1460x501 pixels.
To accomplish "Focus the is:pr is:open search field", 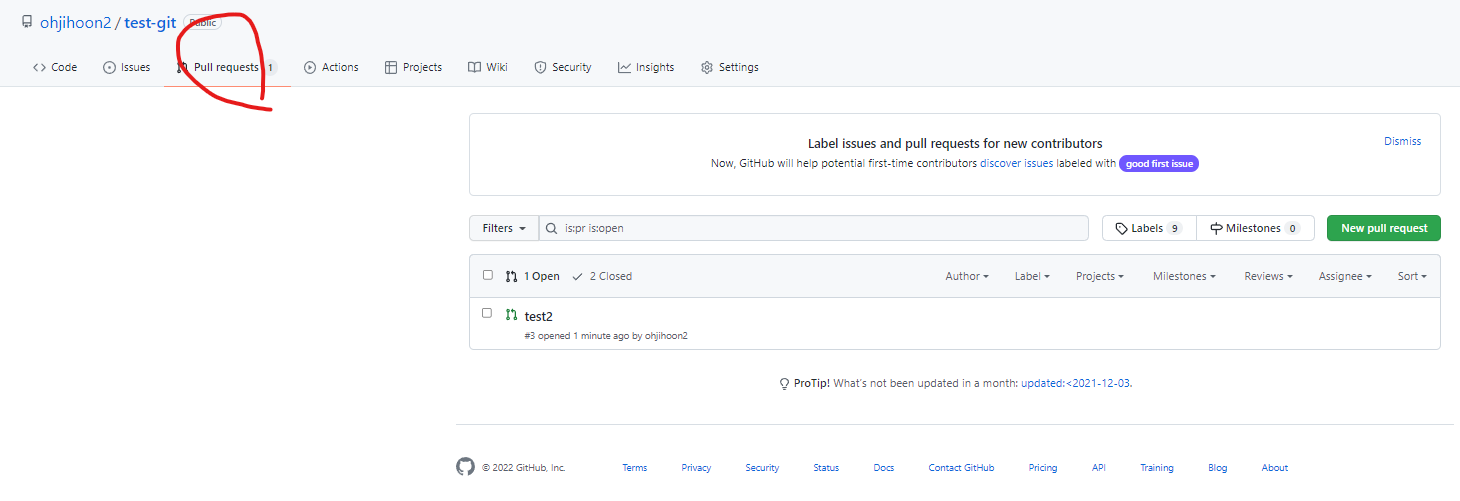I will (814, 228).
